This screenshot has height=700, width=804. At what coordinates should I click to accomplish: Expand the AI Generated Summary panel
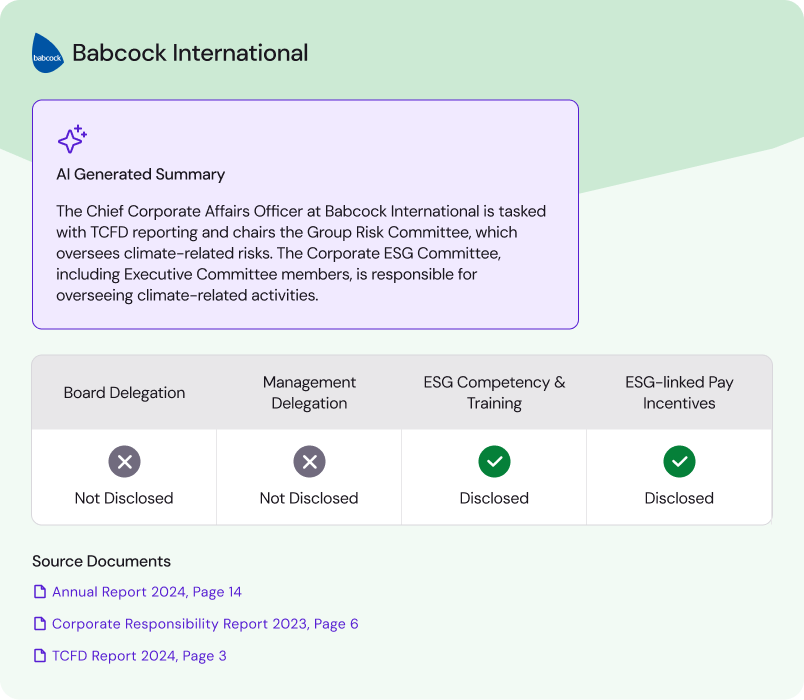coord(305,215)
